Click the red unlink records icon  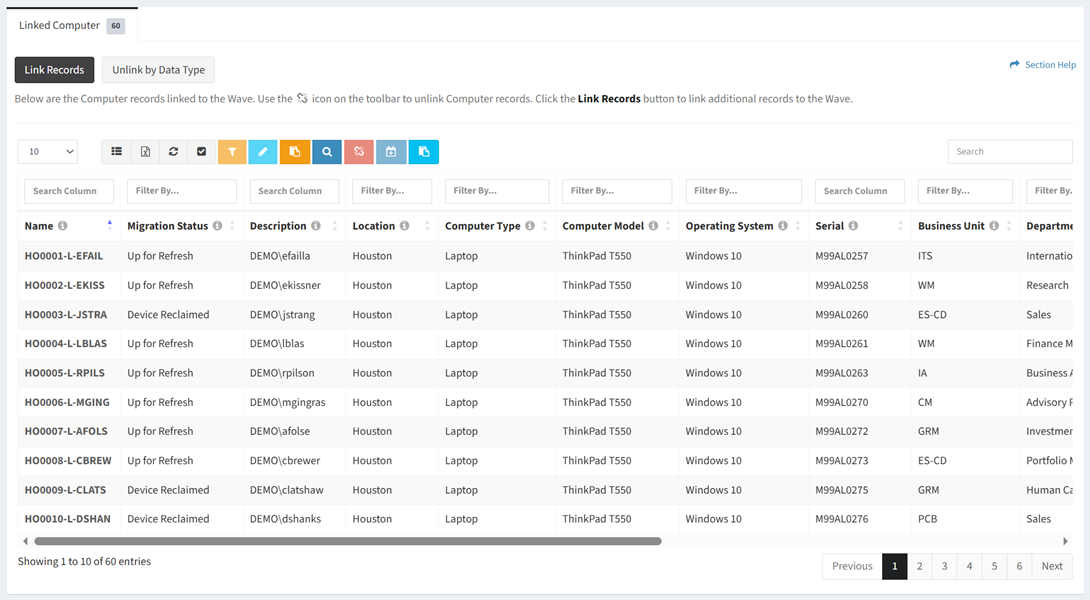(x=359, y=152)
